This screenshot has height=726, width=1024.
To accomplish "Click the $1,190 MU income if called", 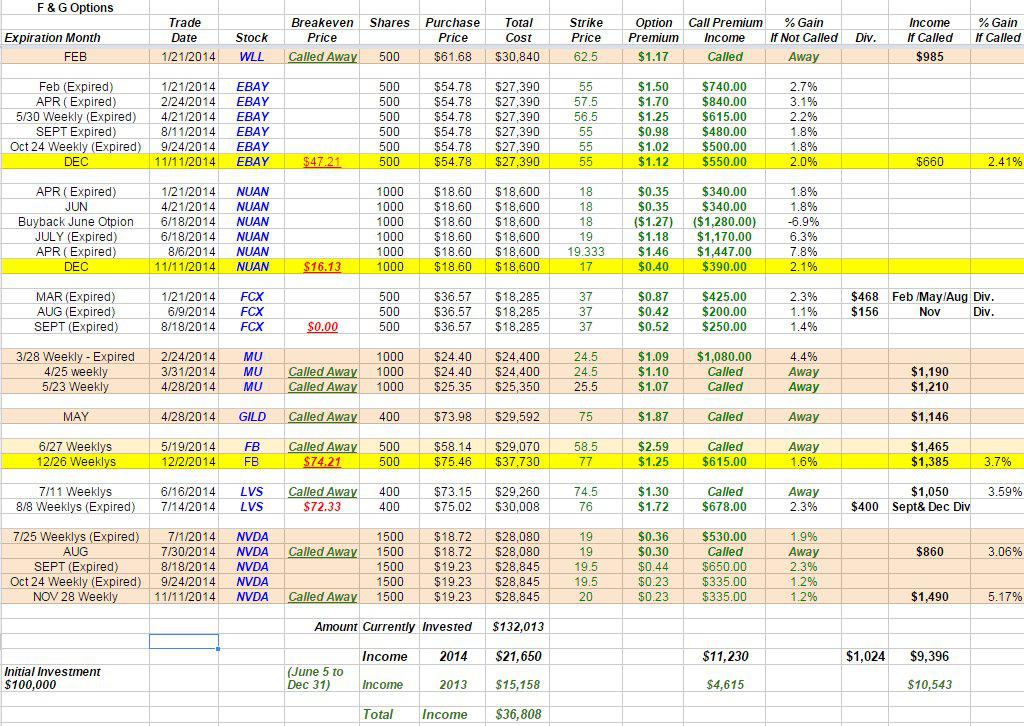I will tap(929, 372).
